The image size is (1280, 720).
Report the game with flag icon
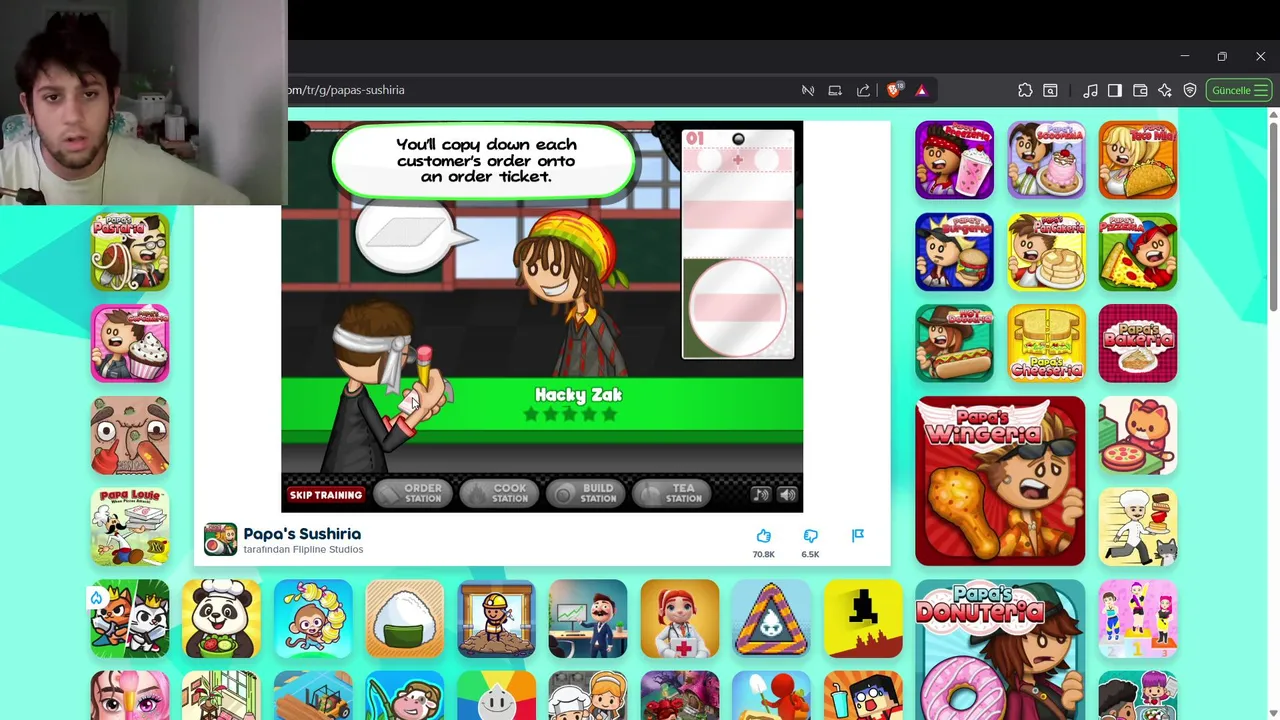[857, 536]
